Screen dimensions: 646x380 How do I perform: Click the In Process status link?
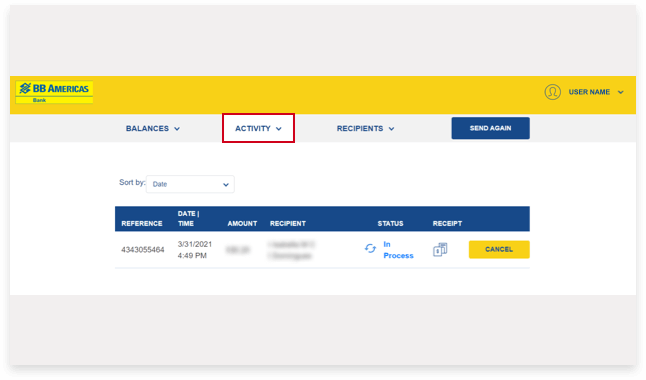tap(398, 250)
